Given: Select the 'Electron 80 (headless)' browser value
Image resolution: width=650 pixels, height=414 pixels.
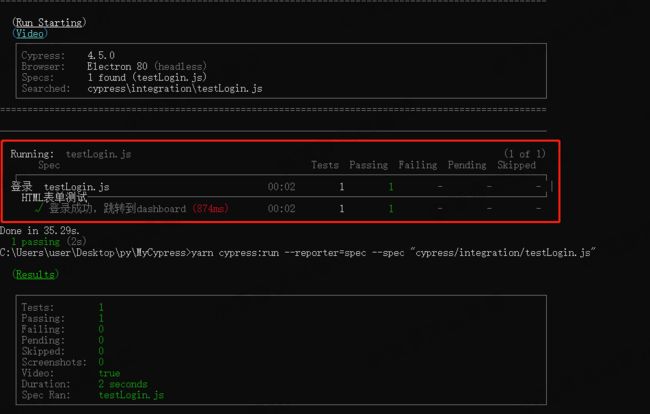Looking at the screenshot, I should tap(147, 66).
